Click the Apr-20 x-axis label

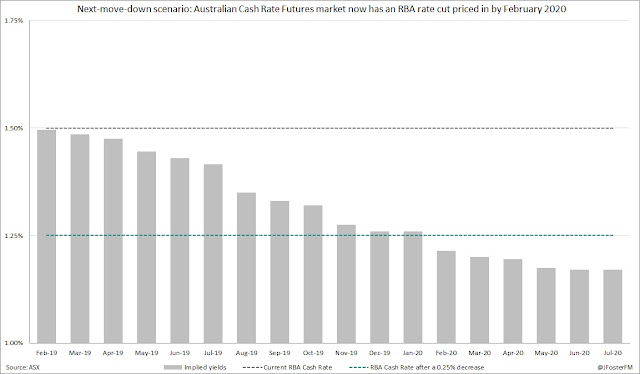click(x=513, y=353)
